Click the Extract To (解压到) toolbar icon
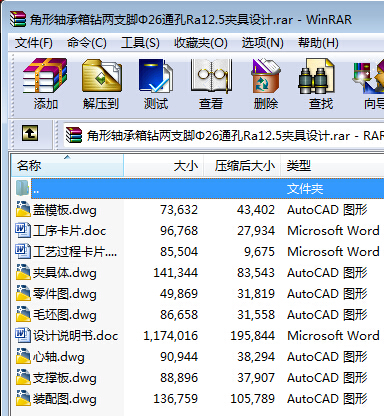 click(x=101, y=76)
